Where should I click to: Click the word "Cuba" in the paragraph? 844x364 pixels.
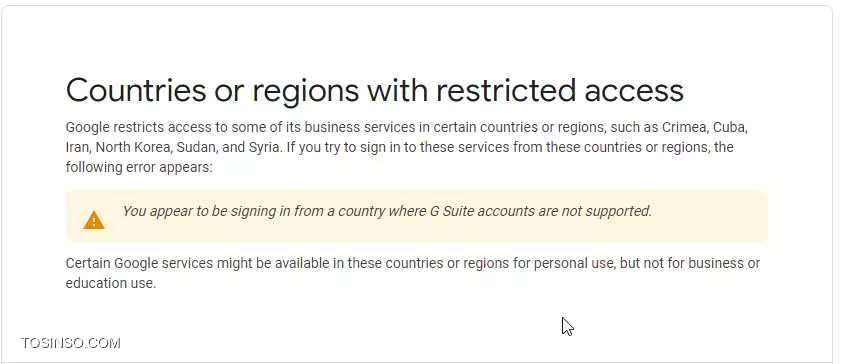tap(730, 128)
